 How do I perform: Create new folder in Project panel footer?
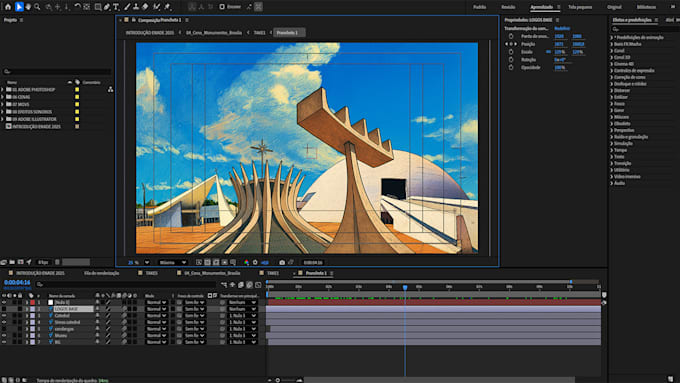(x=12, y=262)
